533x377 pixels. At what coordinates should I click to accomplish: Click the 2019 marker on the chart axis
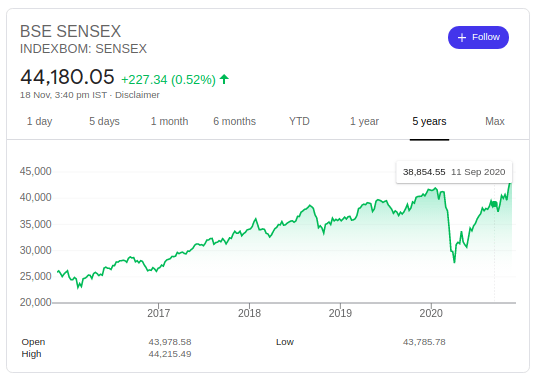click(340, 313)
